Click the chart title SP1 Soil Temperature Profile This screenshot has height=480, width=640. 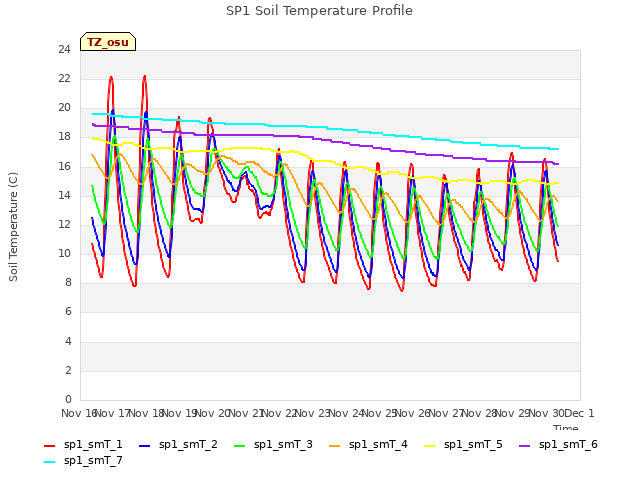[x=319, y=11]
